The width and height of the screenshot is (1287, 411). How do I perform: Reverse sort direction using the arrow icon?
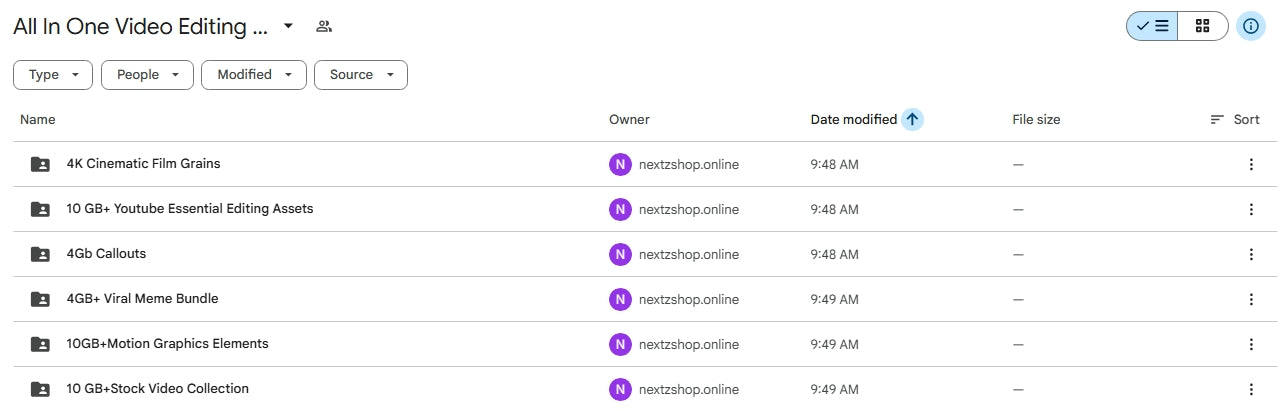[911, 119]
